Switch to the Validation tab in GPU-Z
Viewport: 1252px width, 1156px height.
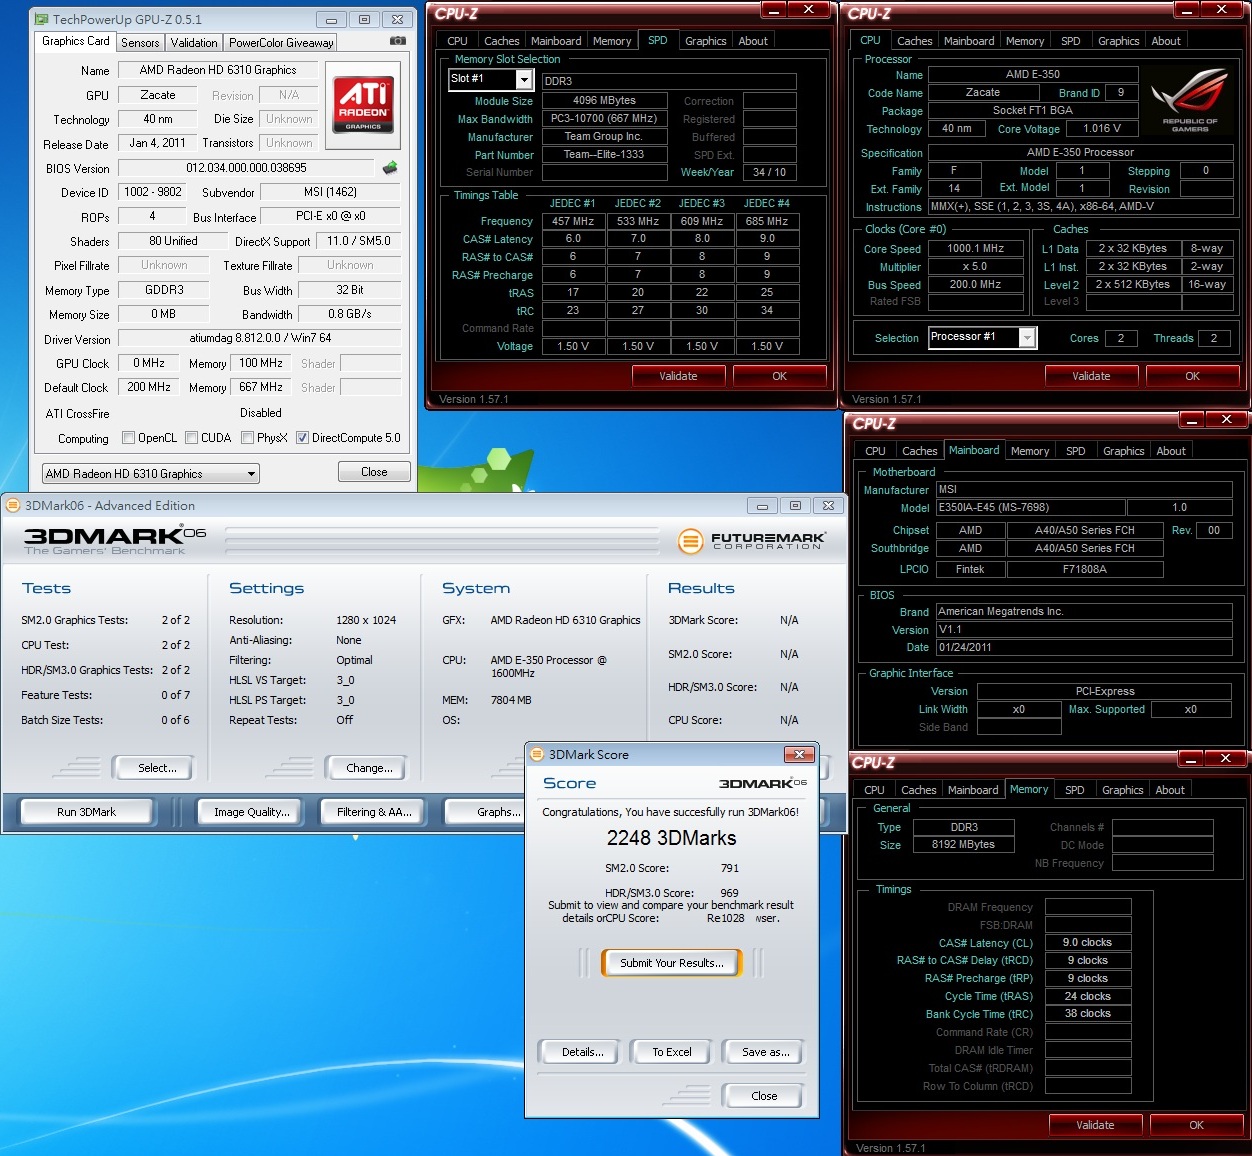click(x=194, y=43)
